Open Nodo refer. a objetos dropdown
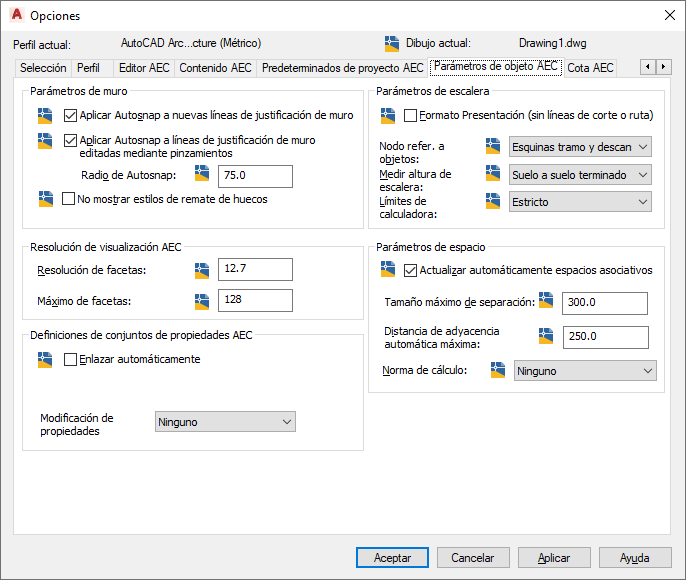 pyautogui.click(x=580, y=147)
